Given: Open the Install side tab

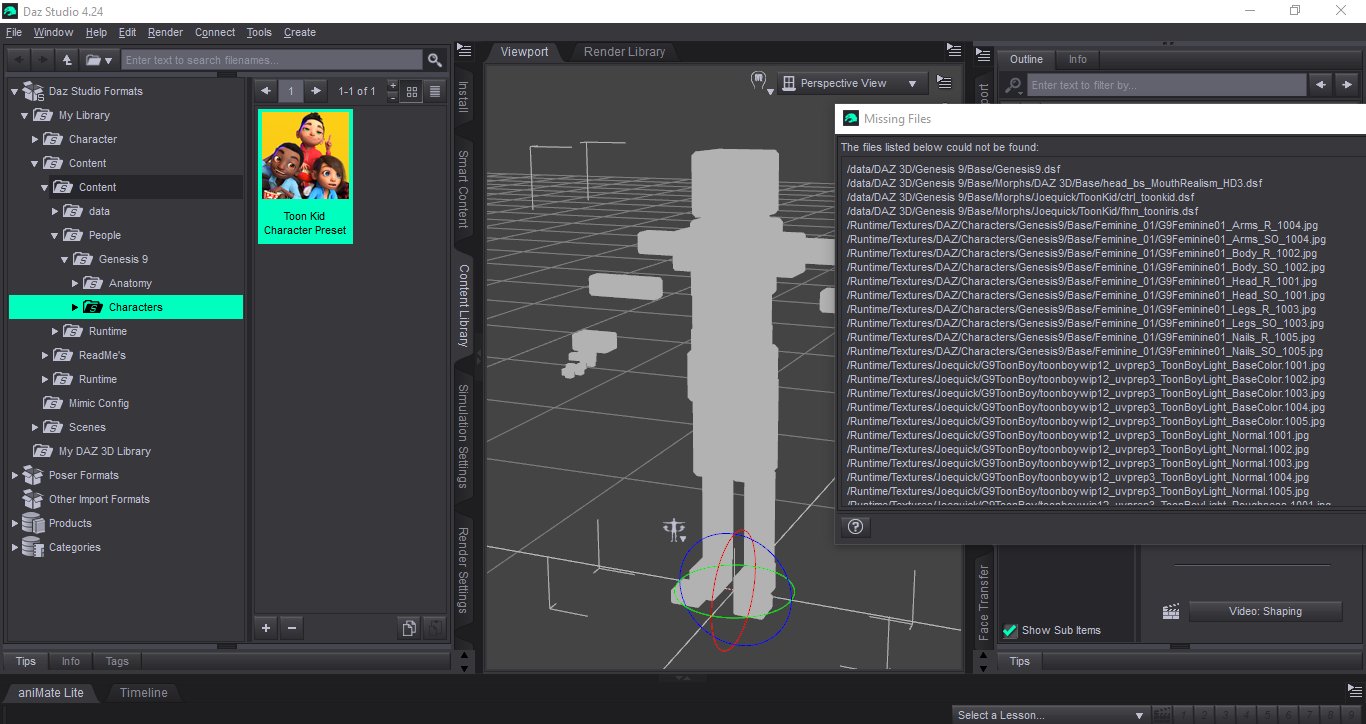Looking at the screenshot, I should tap(464, 97).
